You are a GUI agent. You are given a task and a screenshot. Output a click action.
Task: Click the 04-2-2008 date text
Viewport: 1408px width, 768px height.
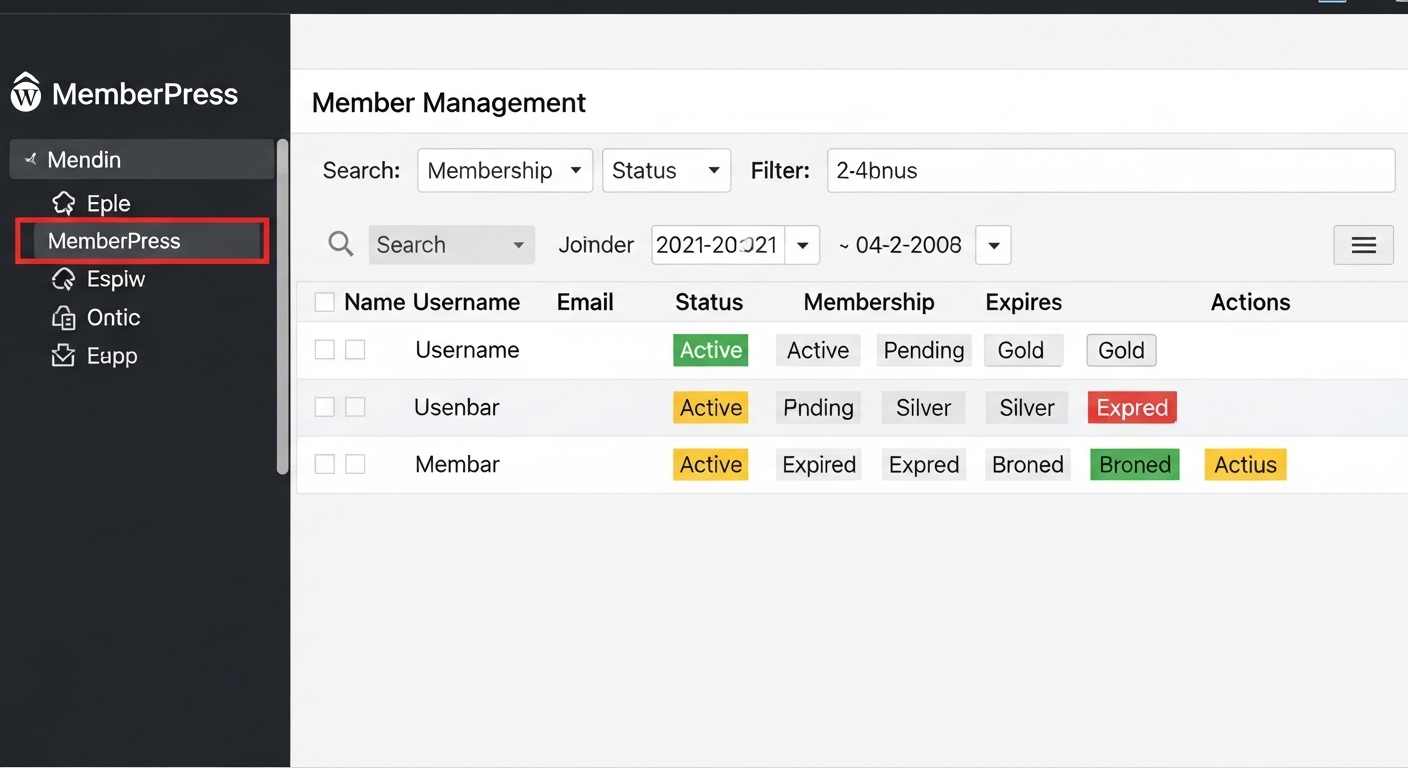coord(908,245)
